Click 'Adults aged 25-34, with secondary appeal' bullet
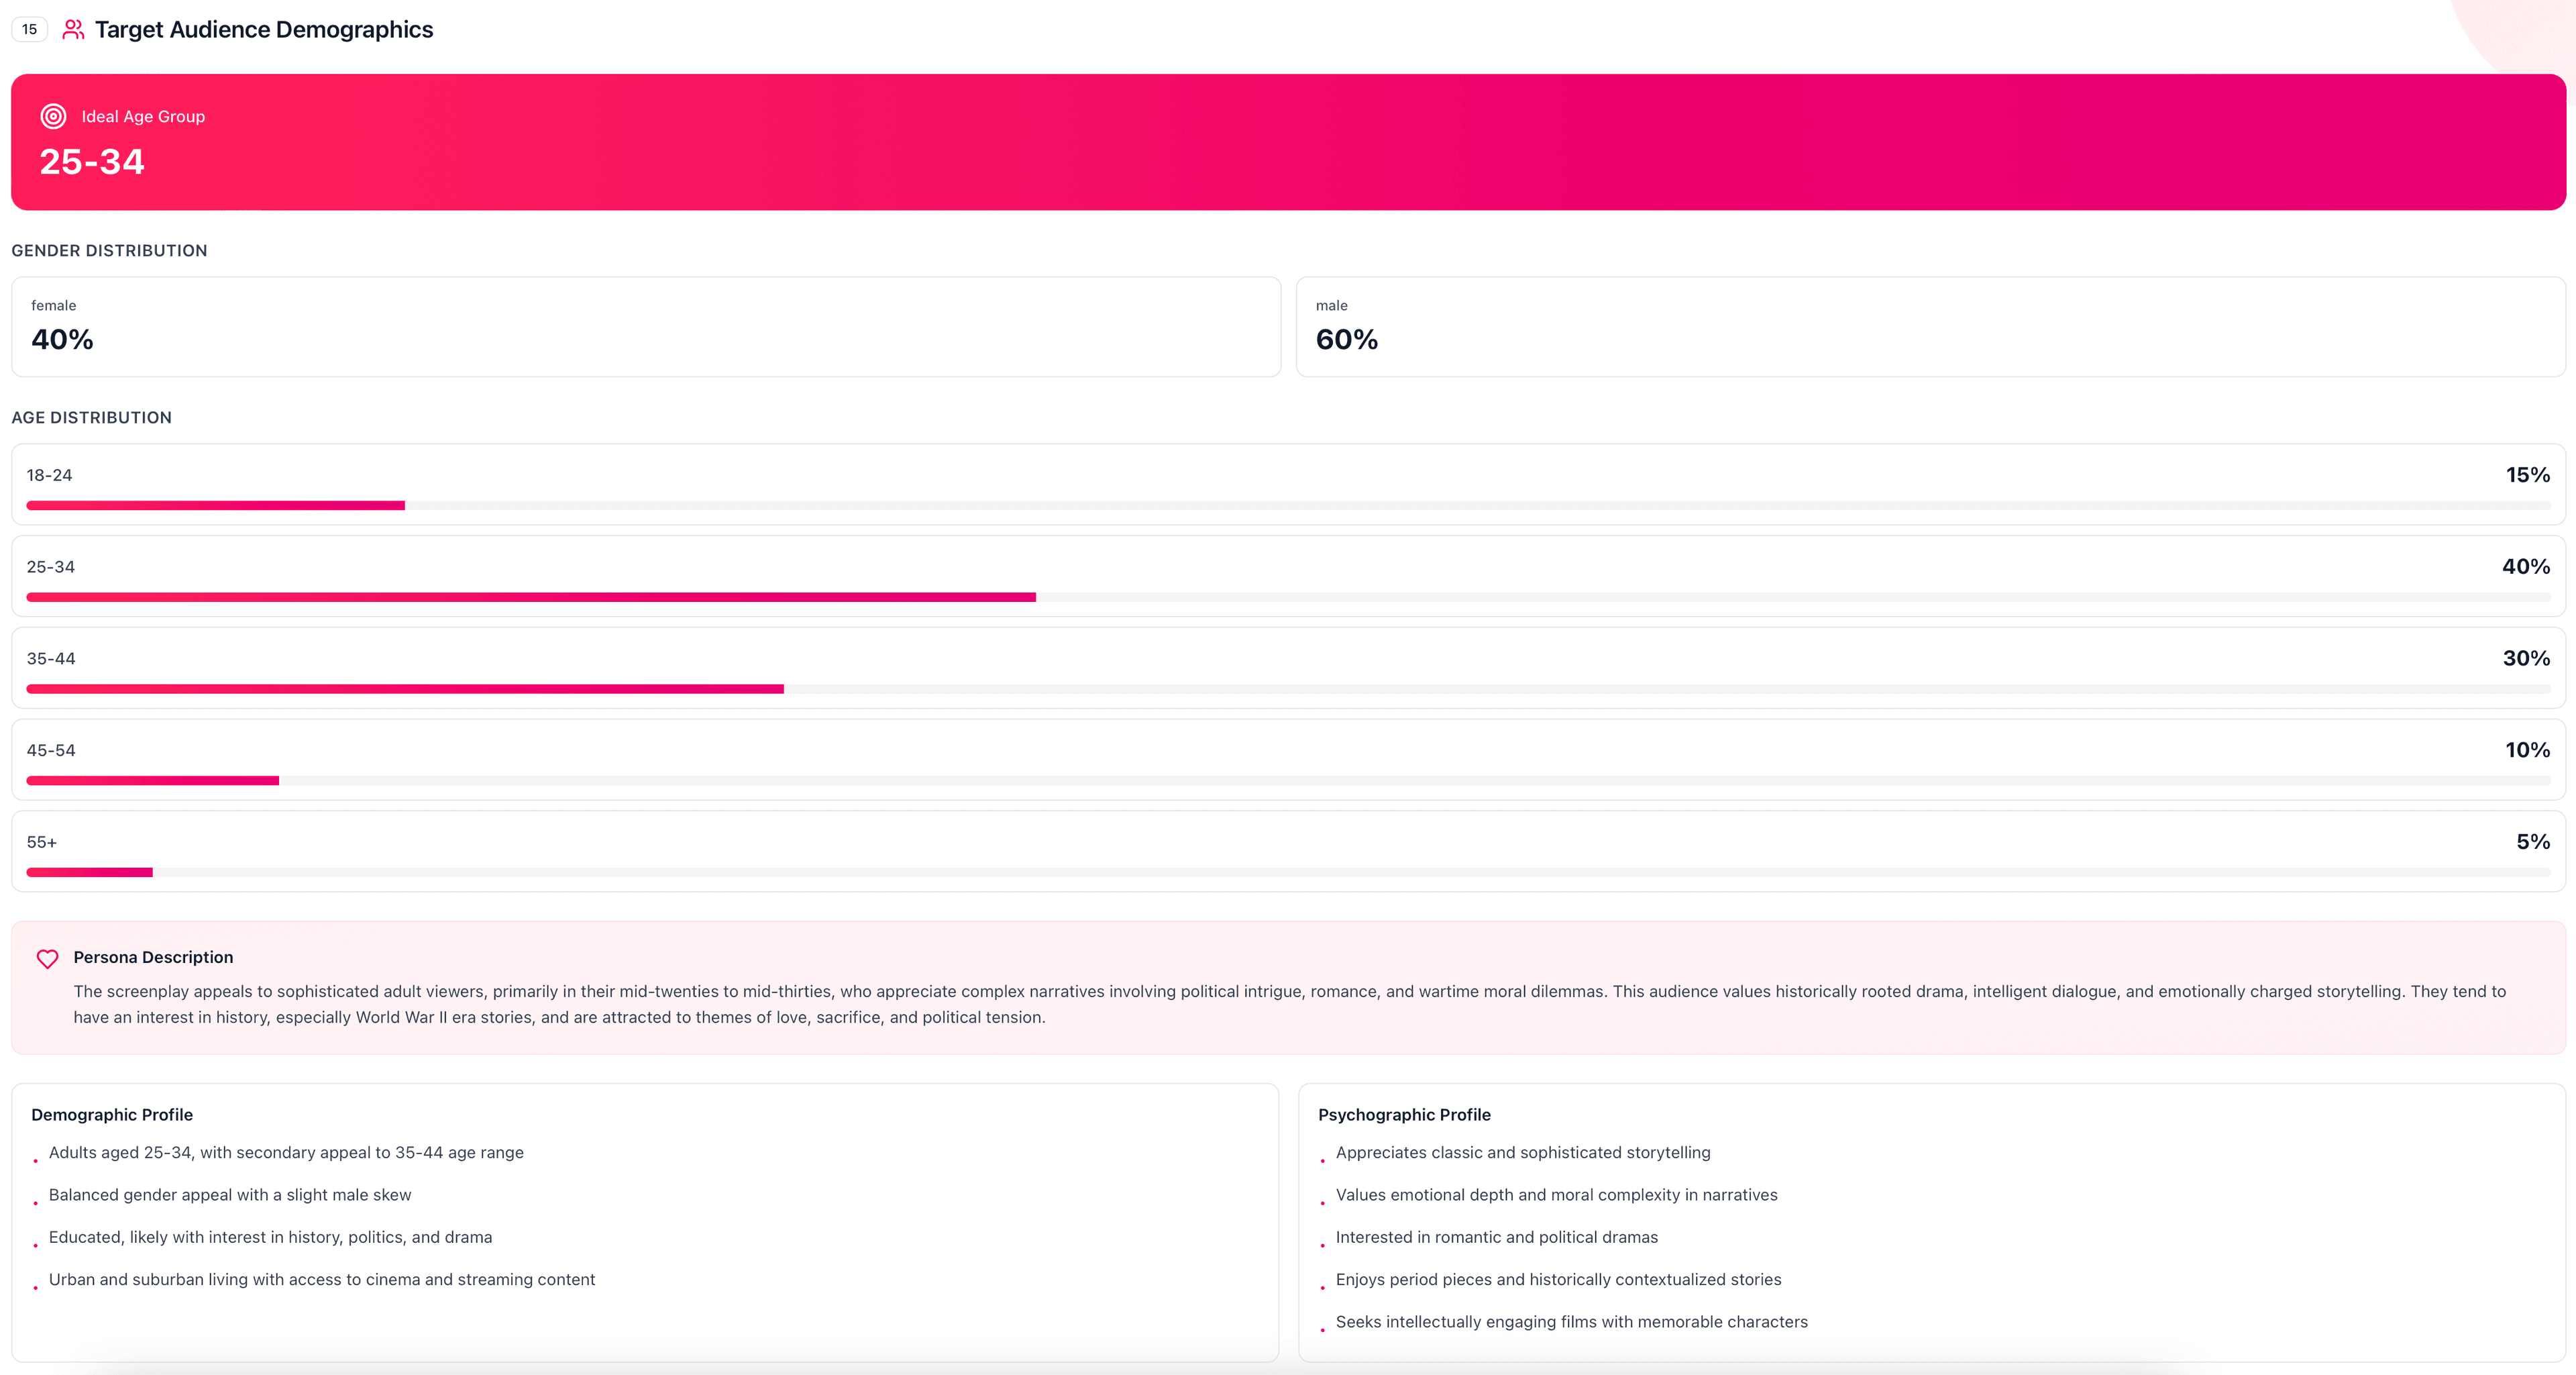This screenshot has width=2576, height=1375. (x=286, y=1153)
